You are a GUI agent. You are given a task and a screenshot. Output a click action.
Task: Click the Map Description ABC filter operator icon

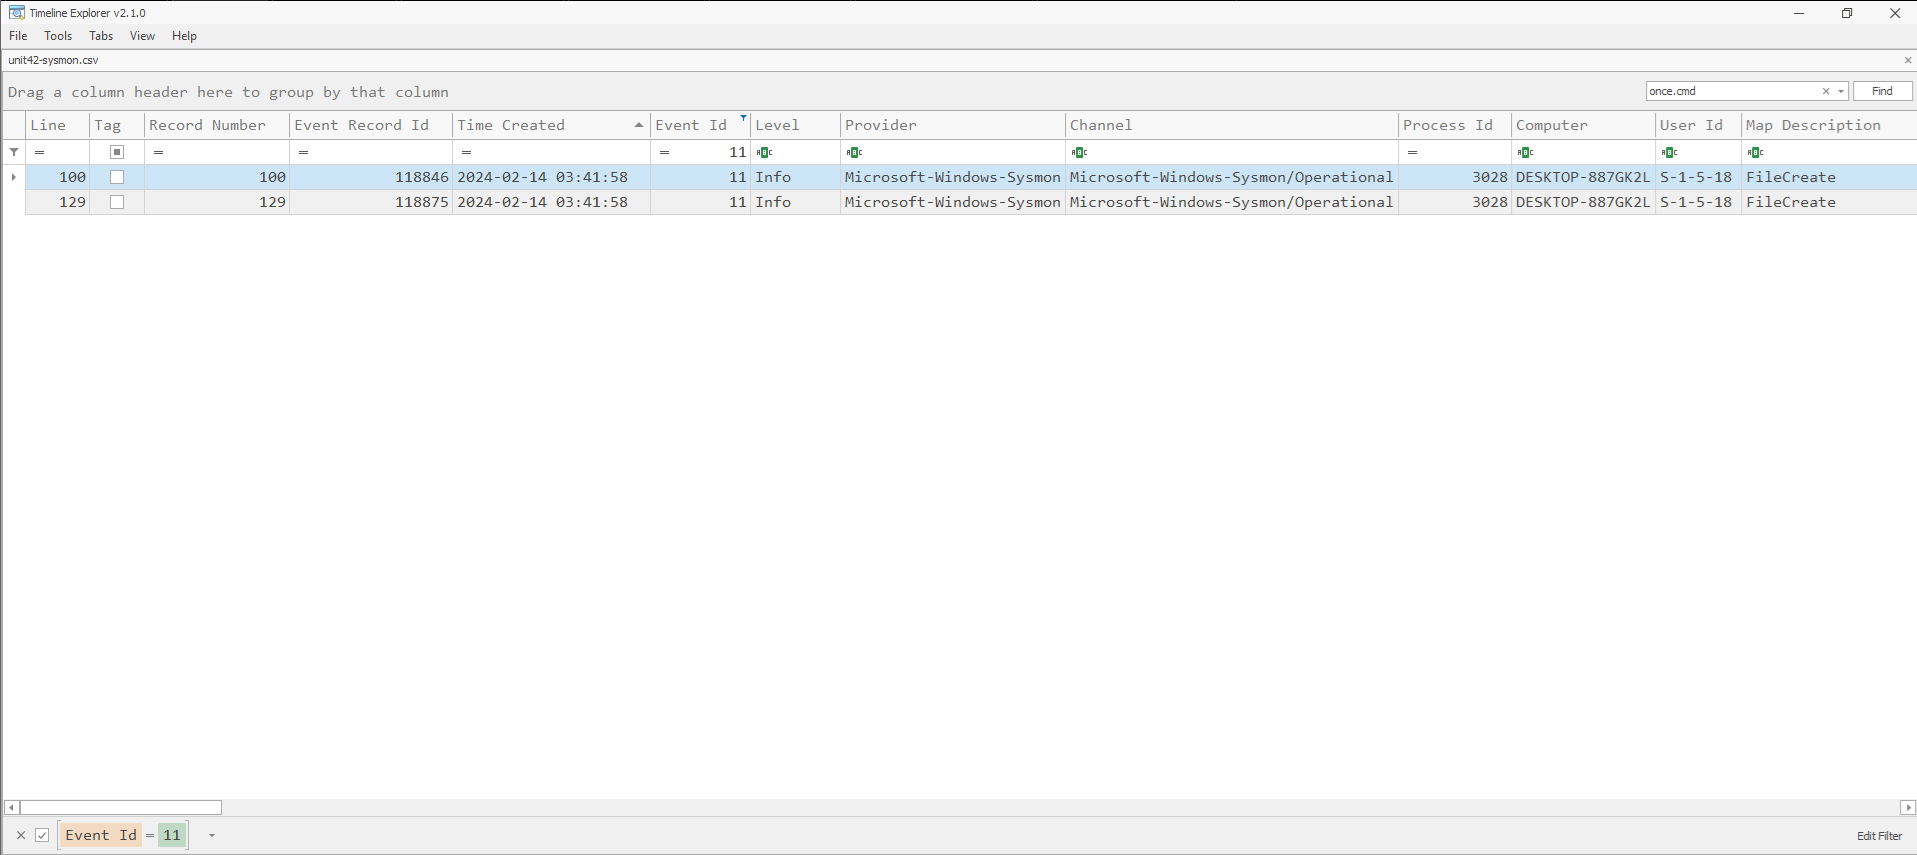(1755, 152)
